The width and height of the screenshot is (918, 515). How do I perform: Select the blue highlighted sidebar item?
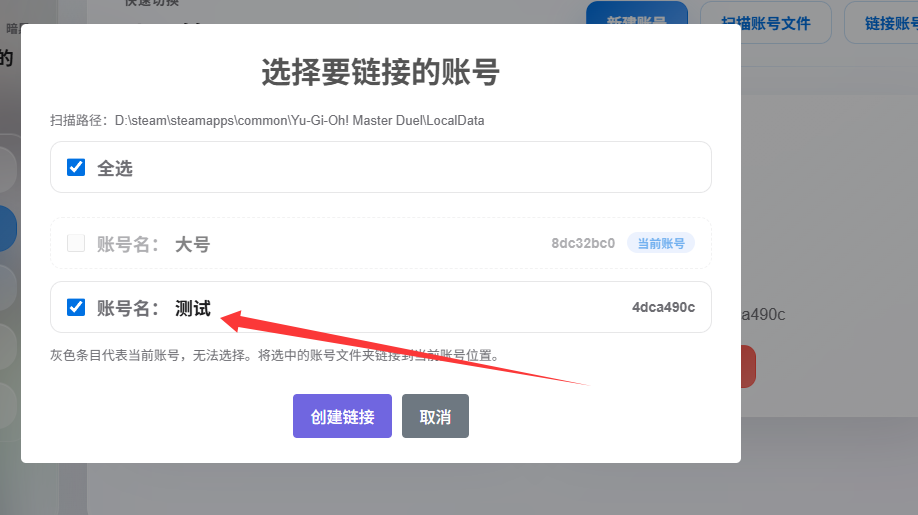8,227
